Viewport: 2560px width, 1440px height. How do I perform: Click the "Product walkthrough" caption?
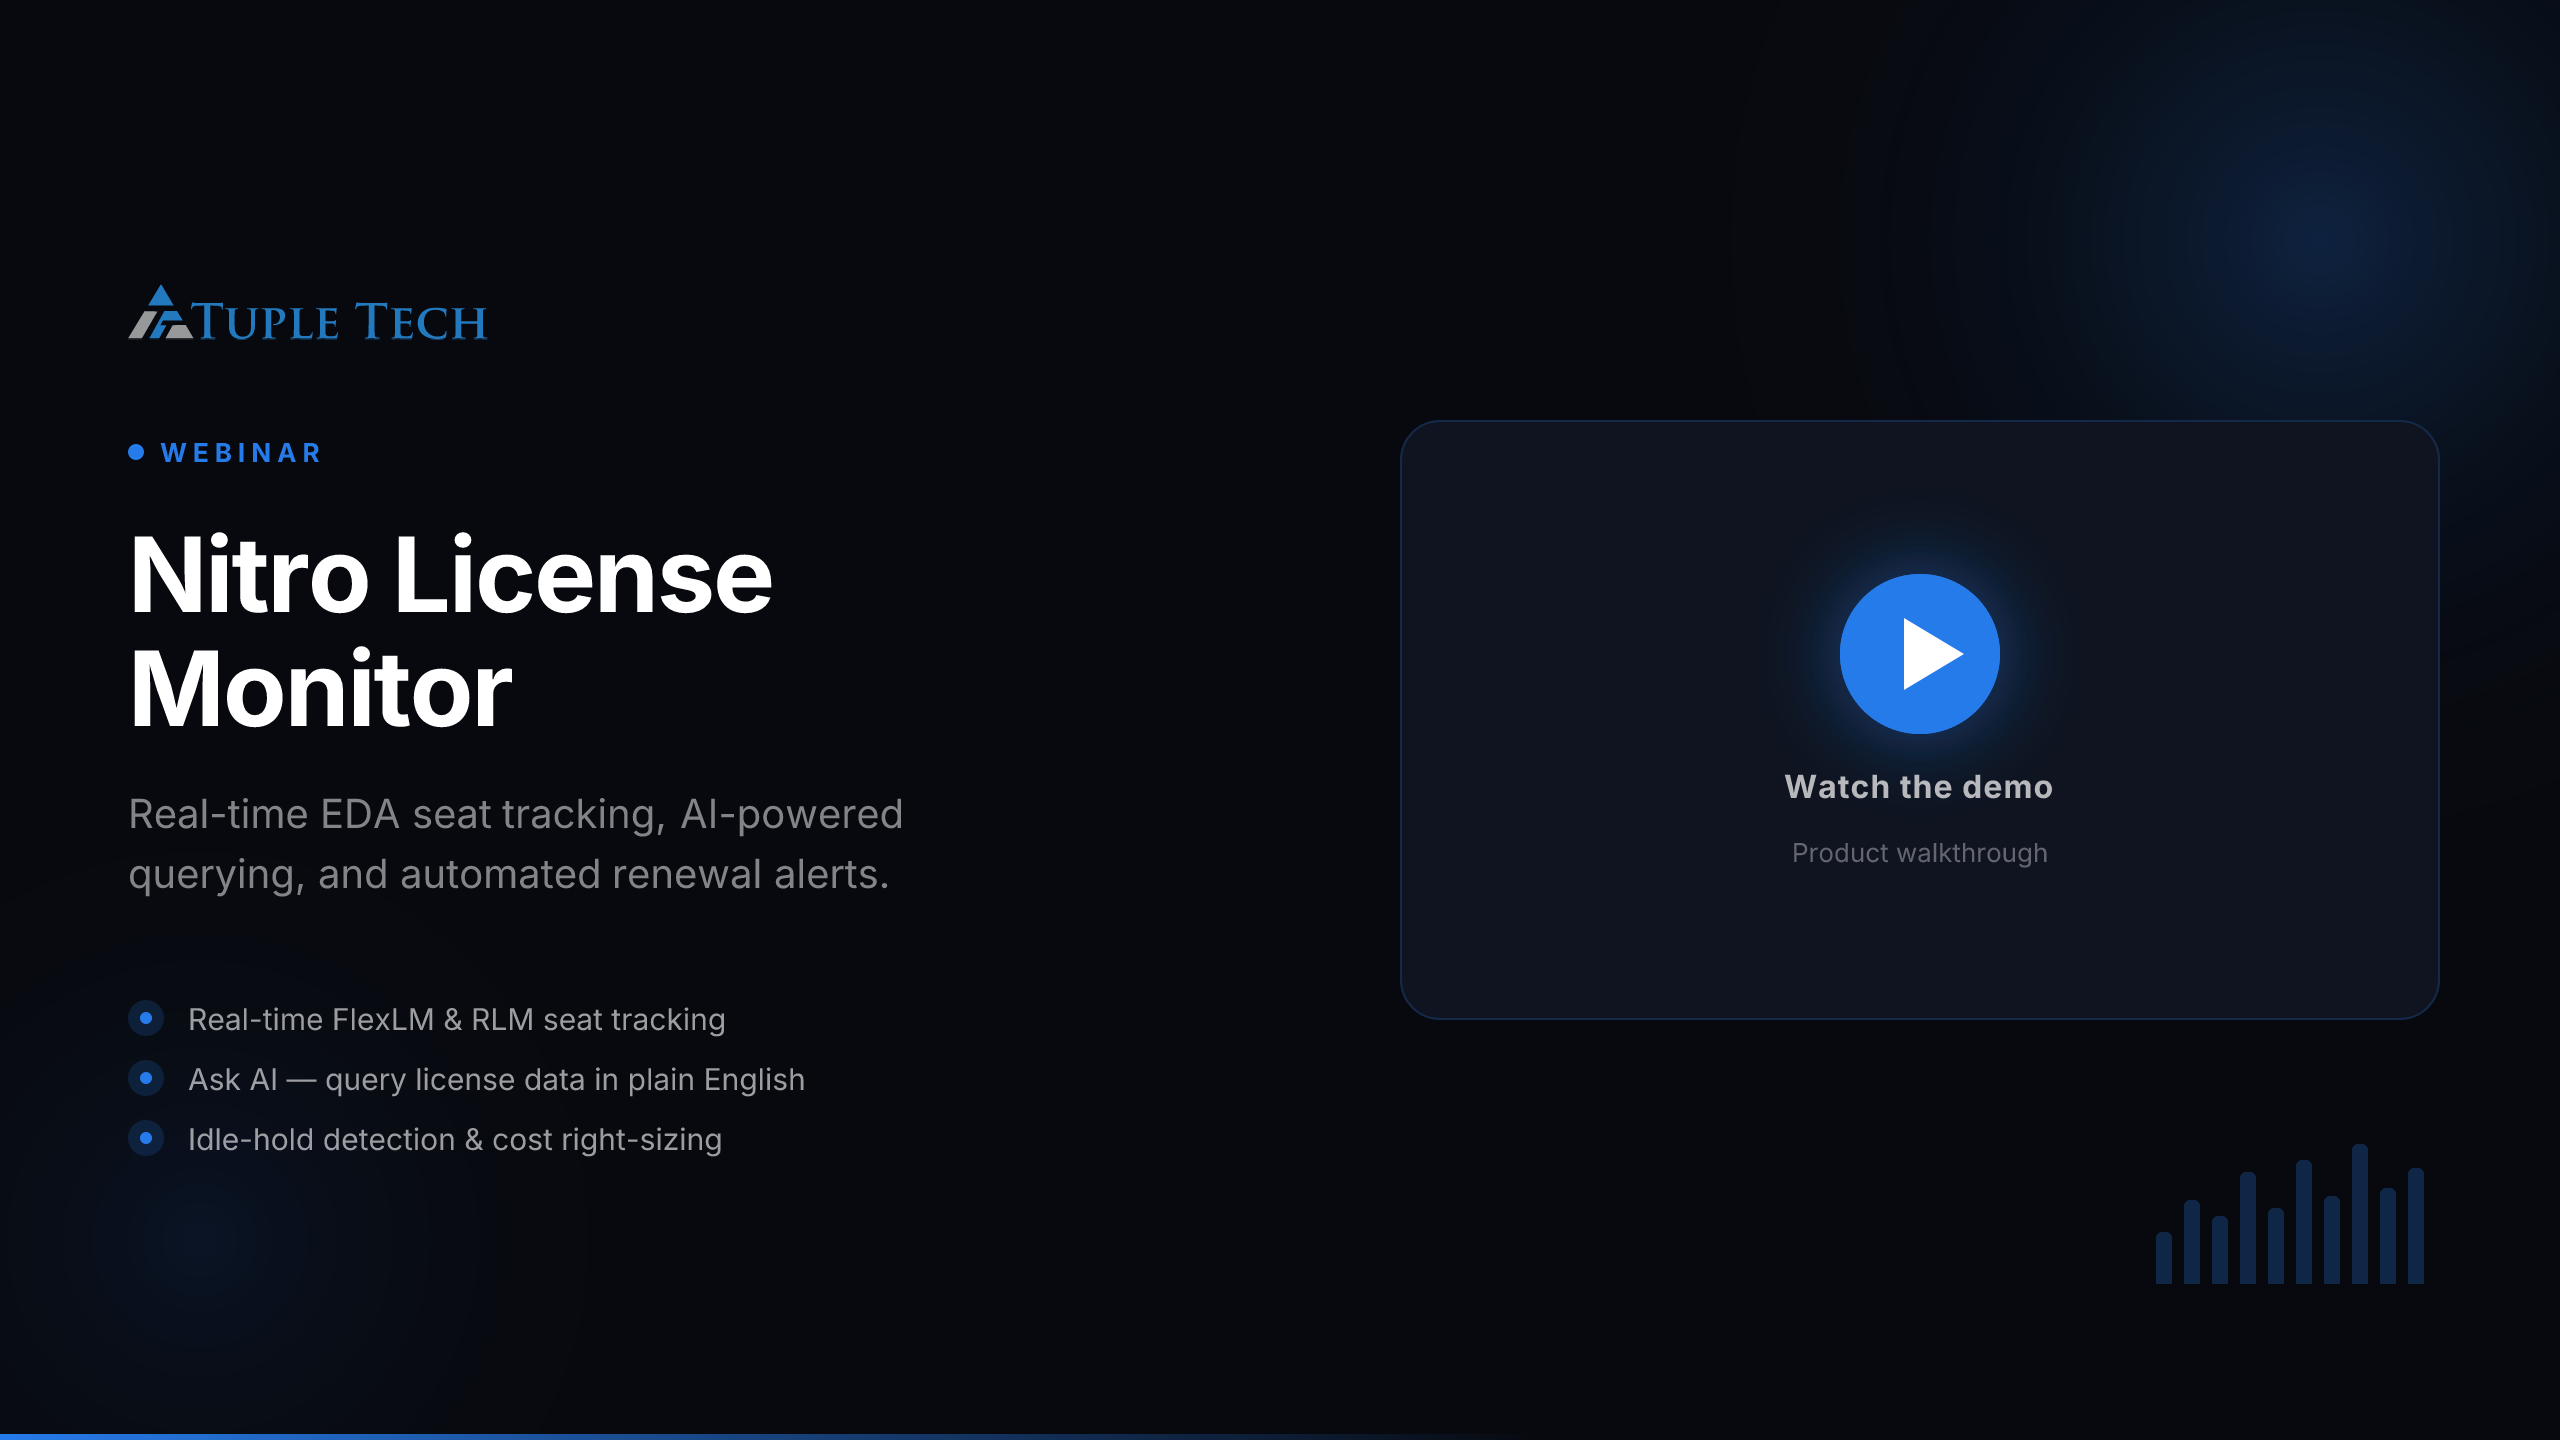coord(1919,853)
